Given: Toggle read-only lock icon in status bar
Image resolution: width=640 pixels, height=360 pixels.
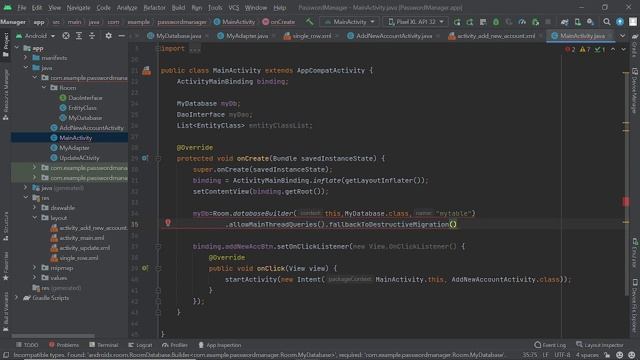Looking at the screenshot, I should (x=607, y=355).
